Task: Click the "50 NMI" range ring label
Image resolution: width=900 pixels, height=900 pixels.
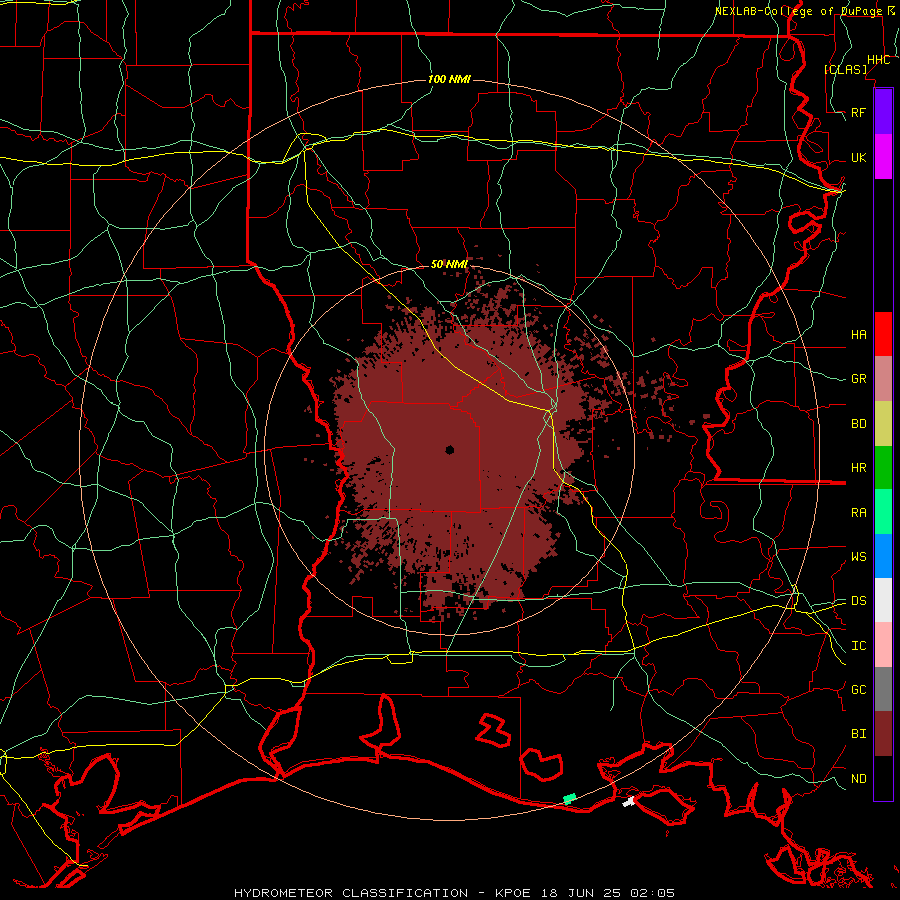Action: click(x=449, y=264)
